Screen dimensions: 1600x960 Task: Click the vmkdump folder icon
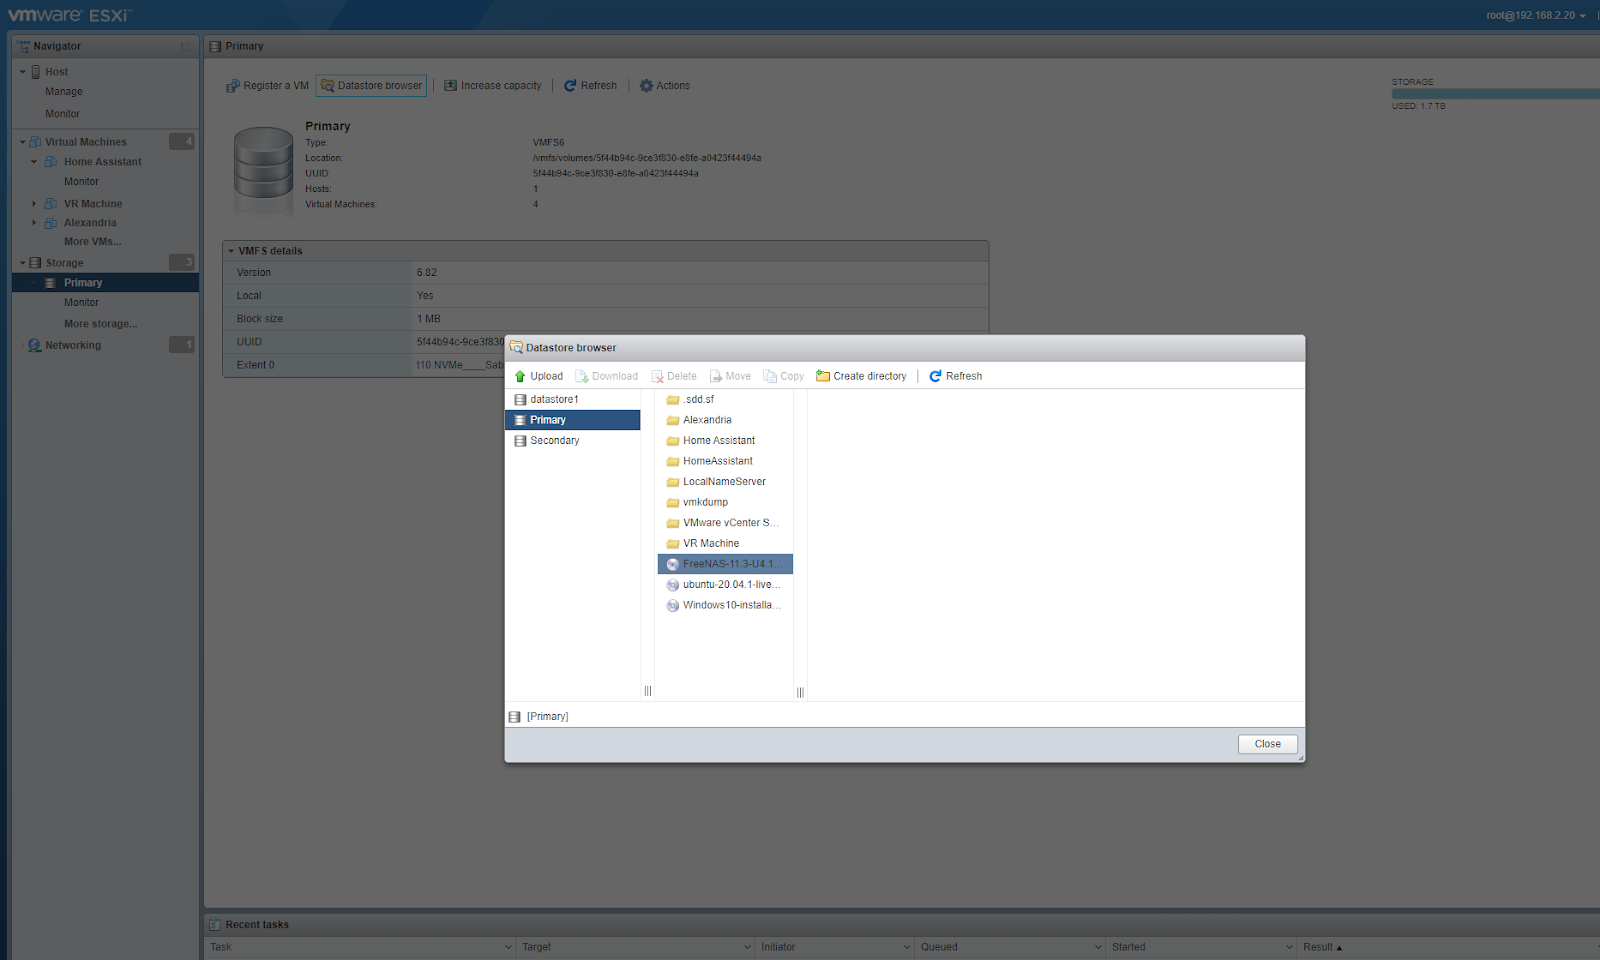pyautogui.click(x=673, y=503)
